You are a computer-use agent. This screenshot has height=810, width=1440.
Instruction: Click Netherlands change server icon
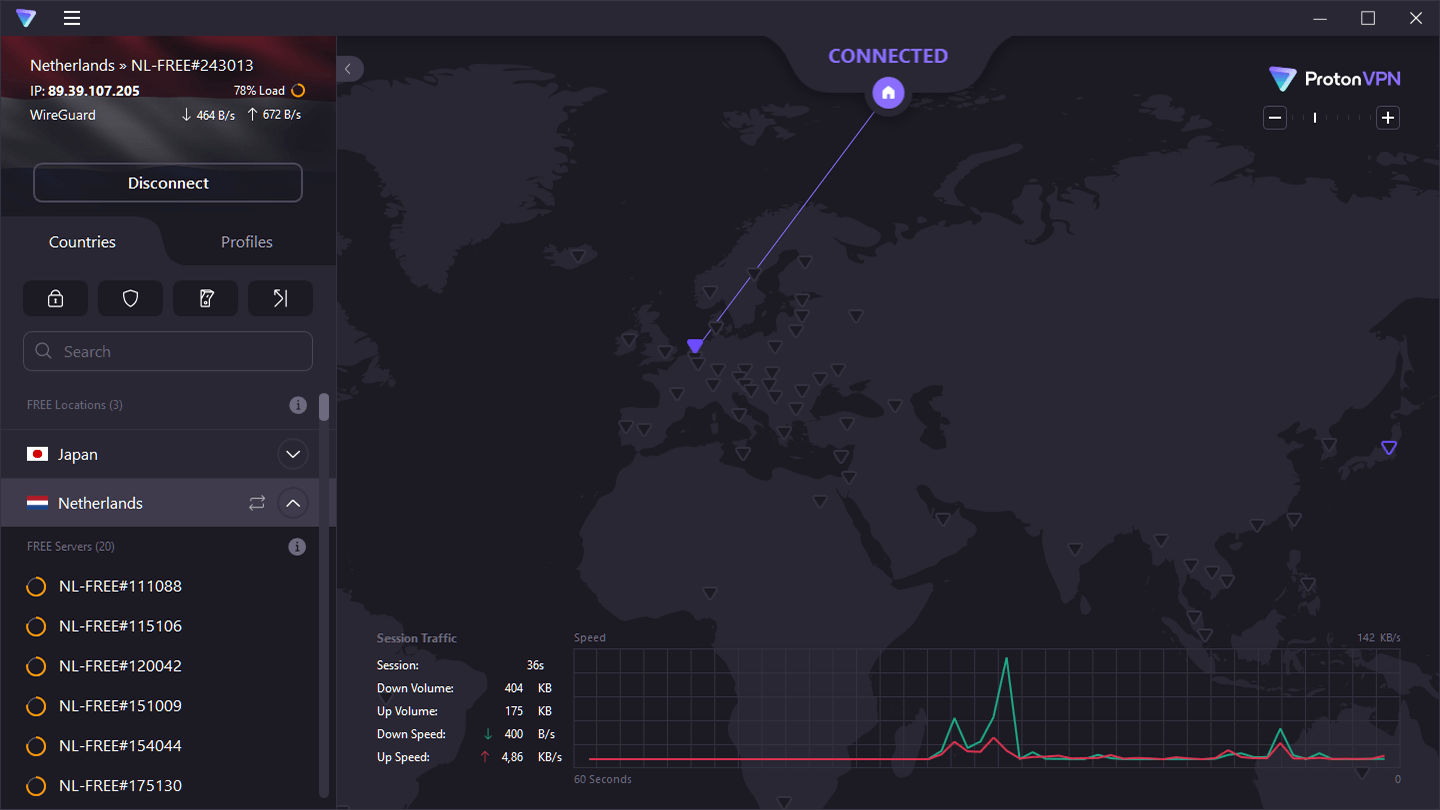(257, 503)
